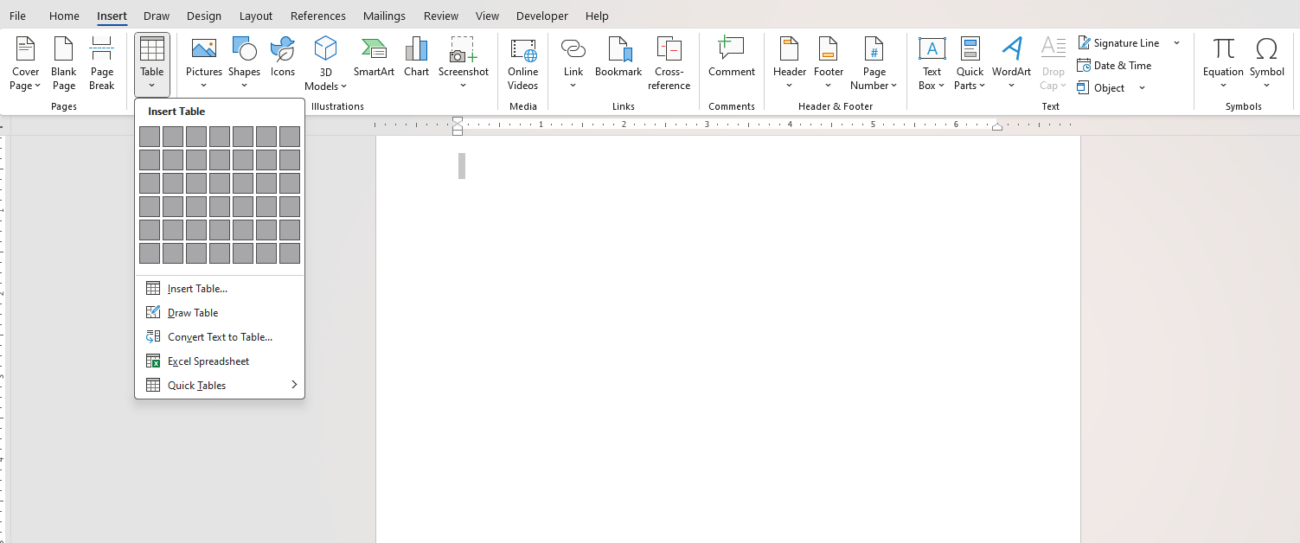The image size is (1300, 543).
Task: Click the Object icon
Action: click(x=1083, y=87)
